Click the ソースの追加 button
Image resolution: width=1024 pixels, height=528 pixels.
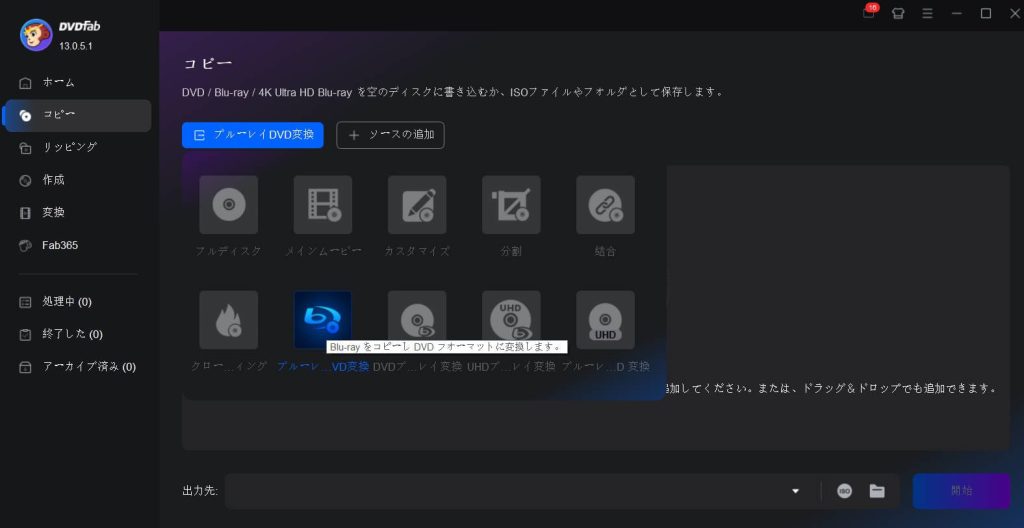coord(391,135)
